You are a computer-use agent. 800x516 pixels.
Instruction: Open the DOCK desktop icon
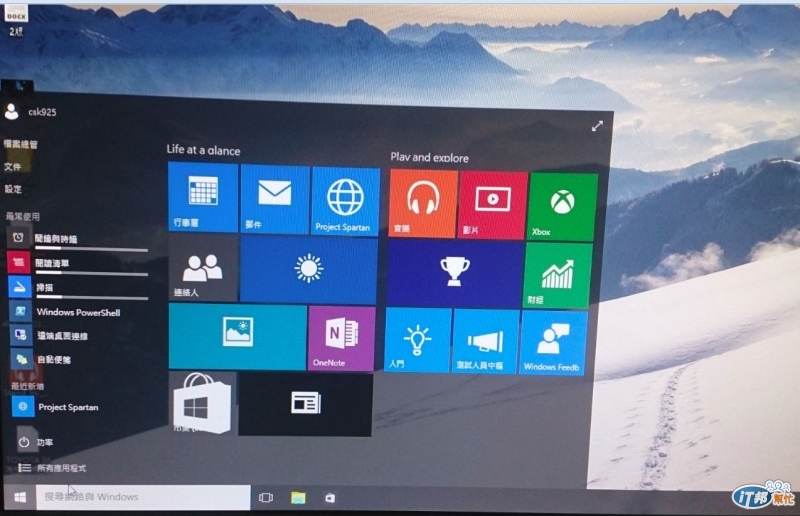tap(16, 20)
